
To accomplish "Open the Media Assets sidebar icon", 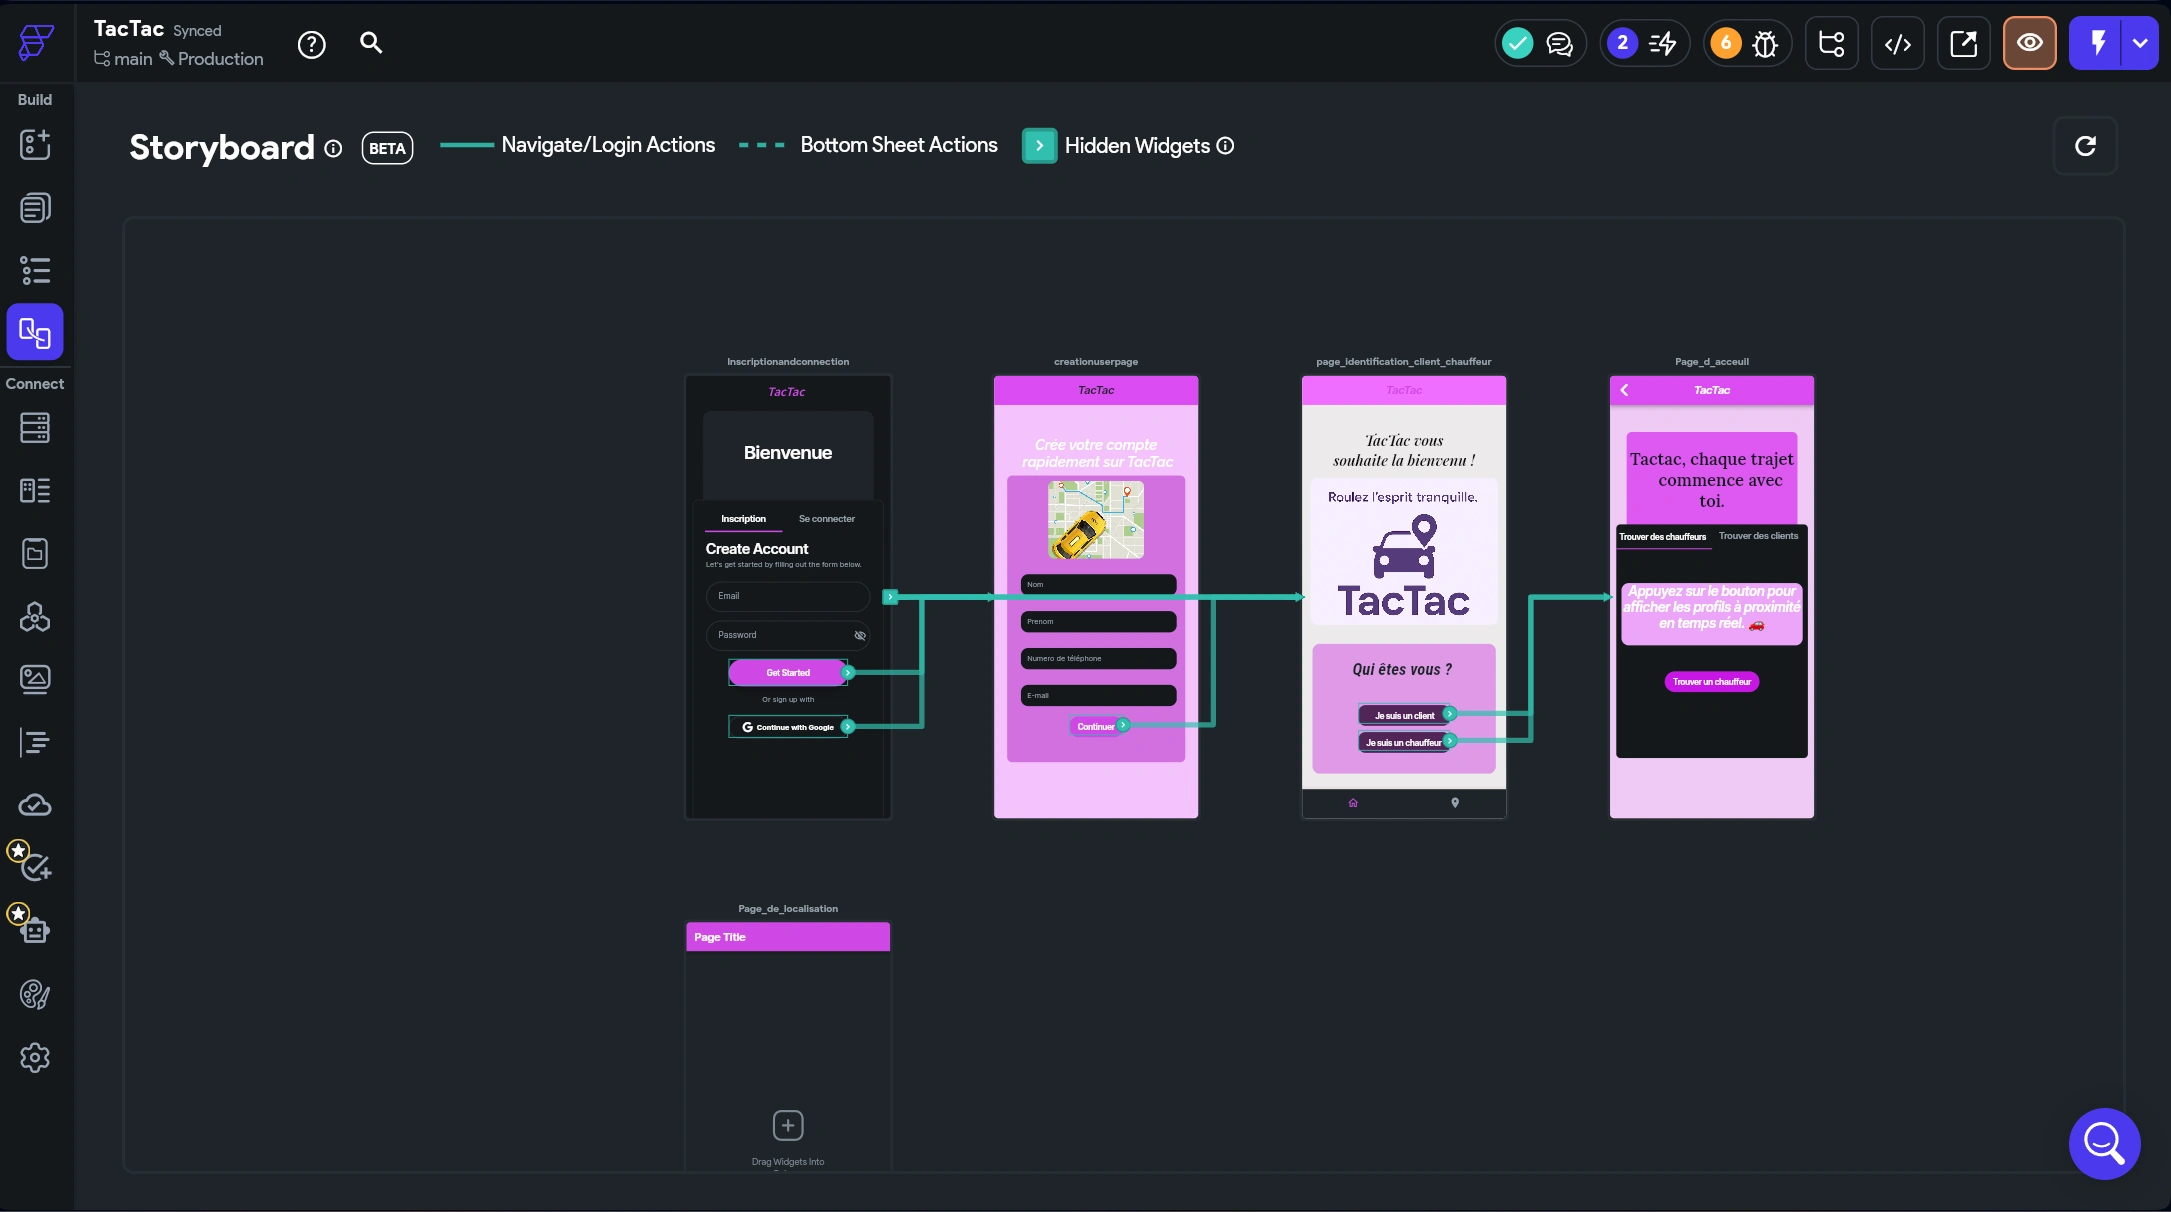I will pos(35,679).
